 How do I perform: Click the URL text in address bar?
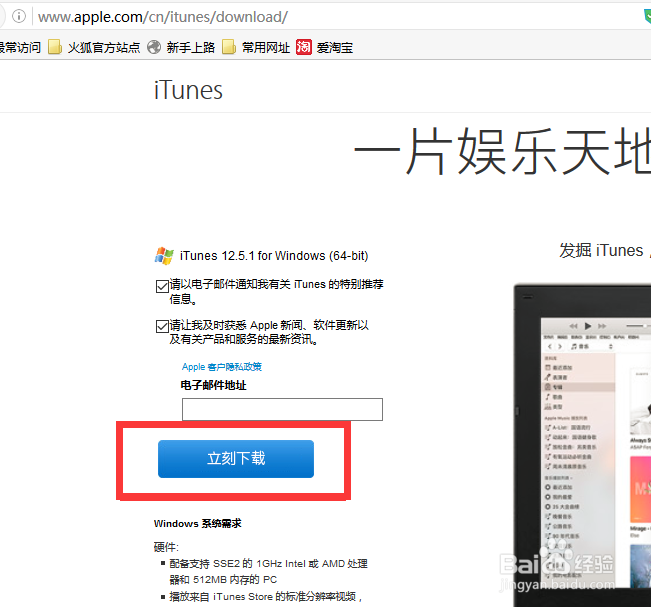163,17
